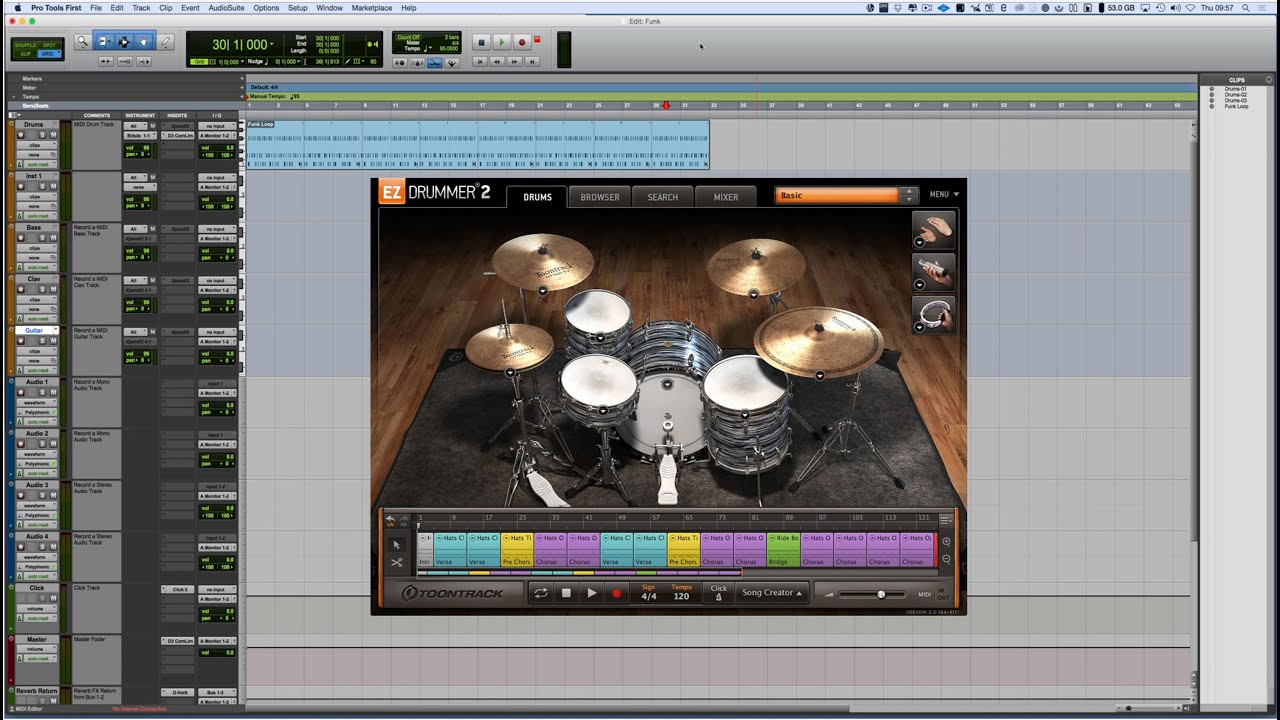Select Funk Loop in Clips list

pos(1237,106)
